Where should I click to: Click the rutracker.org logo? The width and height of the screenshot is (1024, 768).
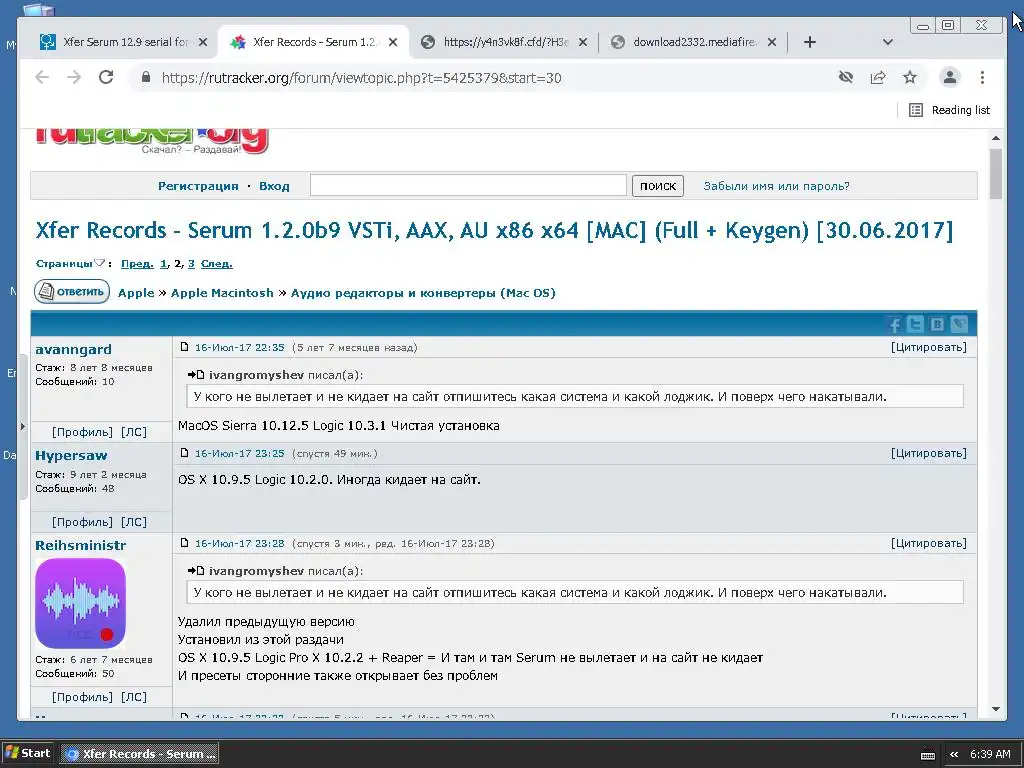[152, 140]
